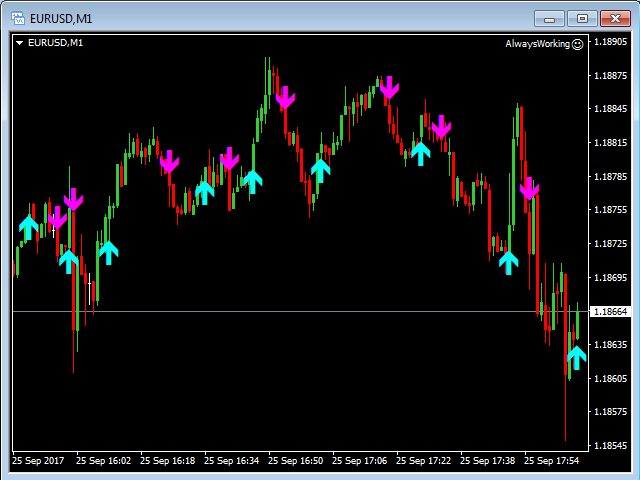Viewport: 640px width, 480px height.
Task: Click the chart window icon in title bar
Action: coord(18,18)
